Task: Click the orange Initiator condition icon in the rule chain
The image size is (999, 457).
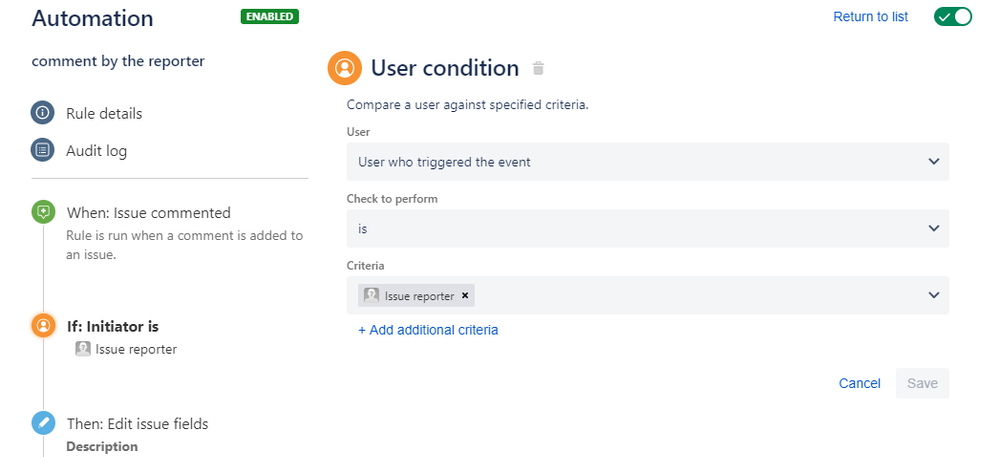Action: point(42,326)
